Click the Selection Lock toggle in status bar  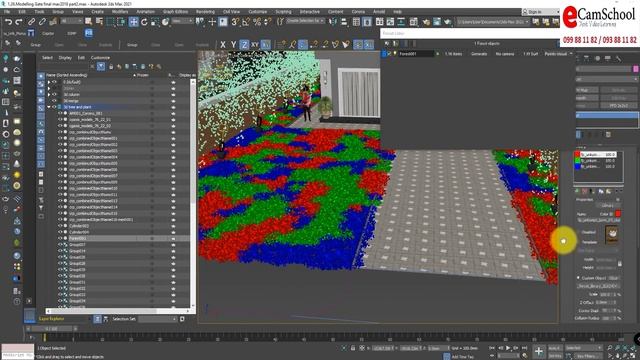[x=353, y=348]
